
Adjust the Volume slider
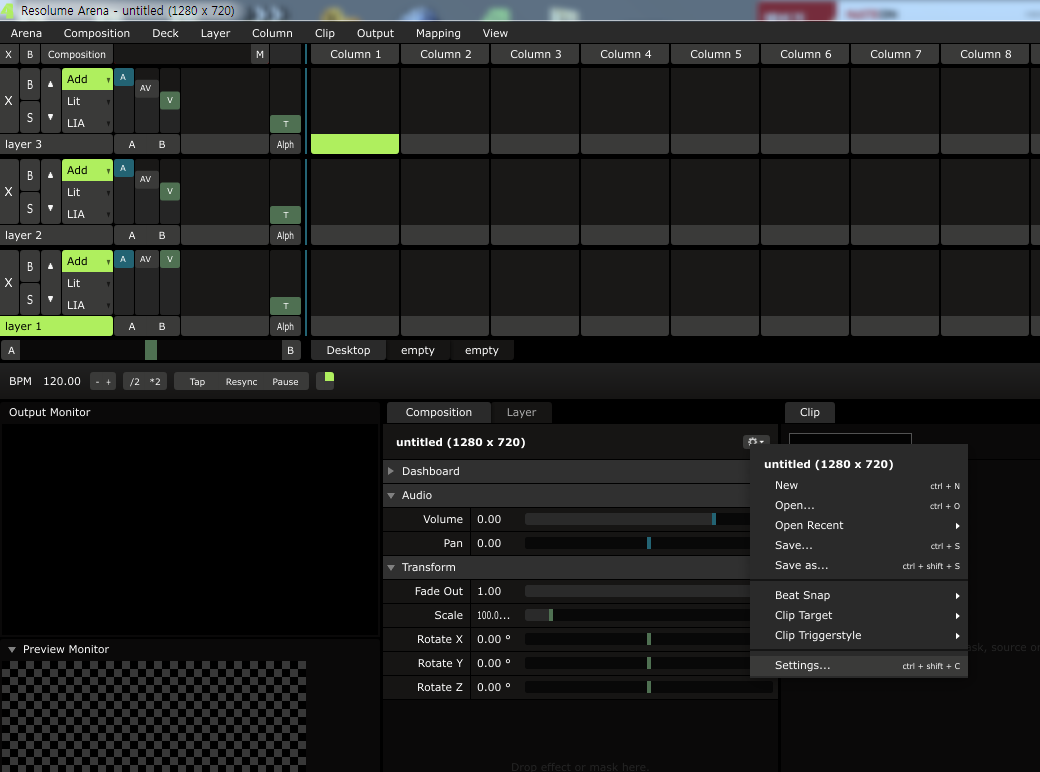click(637, 519)
